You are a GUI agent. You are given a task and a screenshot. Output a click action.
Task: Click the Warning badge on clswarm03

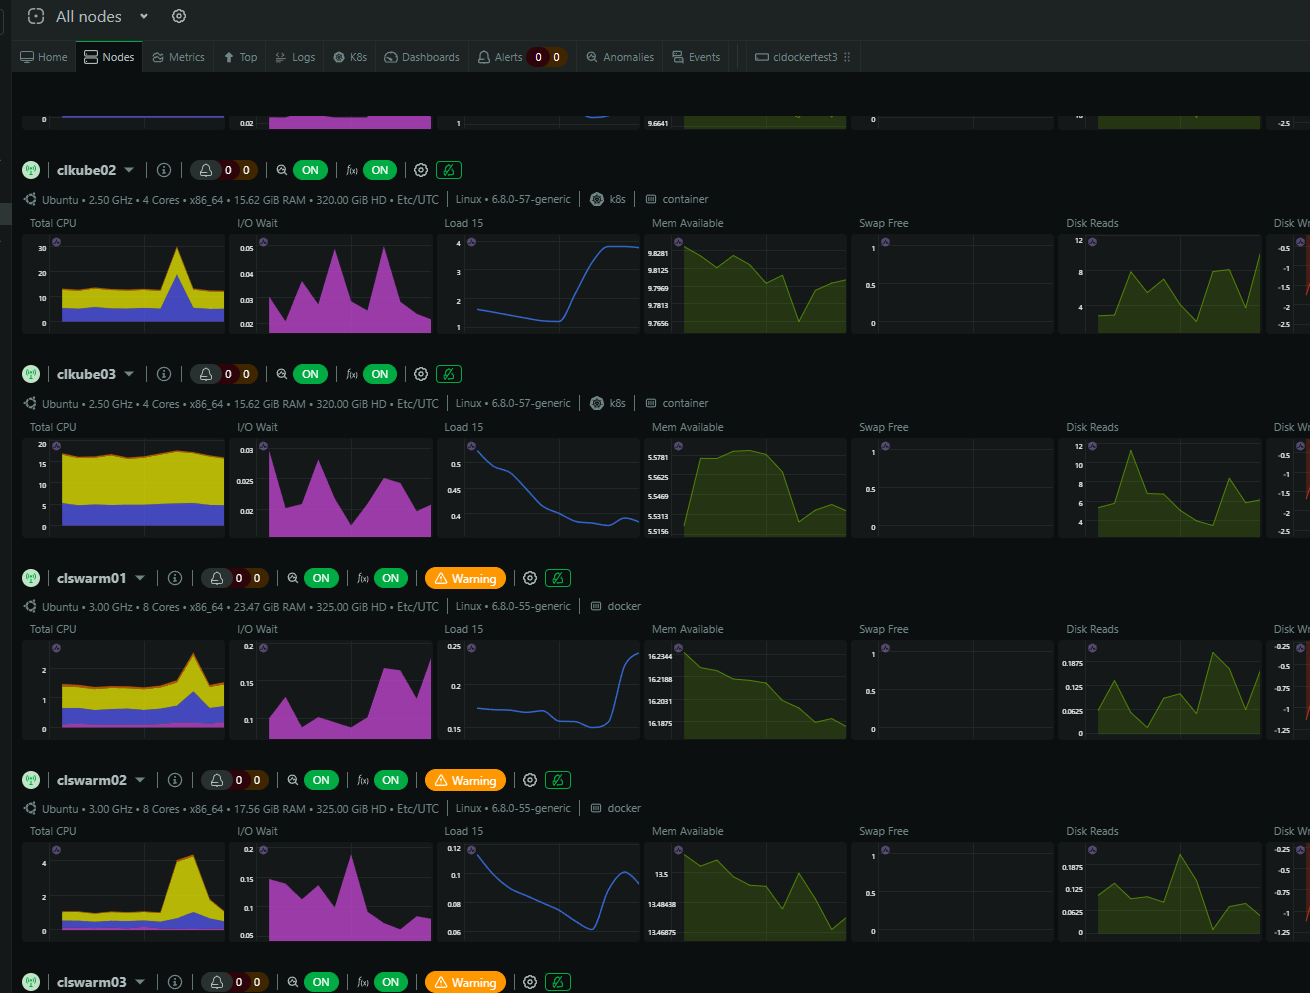(465, 982)
